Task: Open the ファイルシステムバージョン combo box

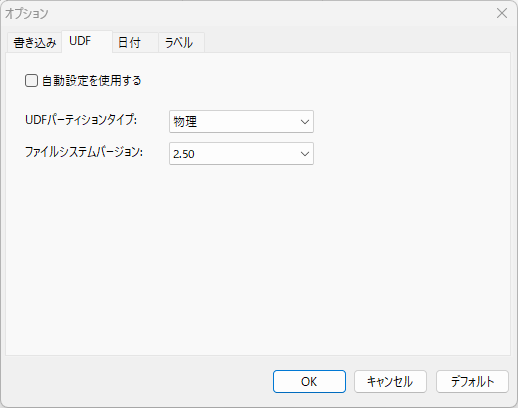Action: [x=241, y=154]
